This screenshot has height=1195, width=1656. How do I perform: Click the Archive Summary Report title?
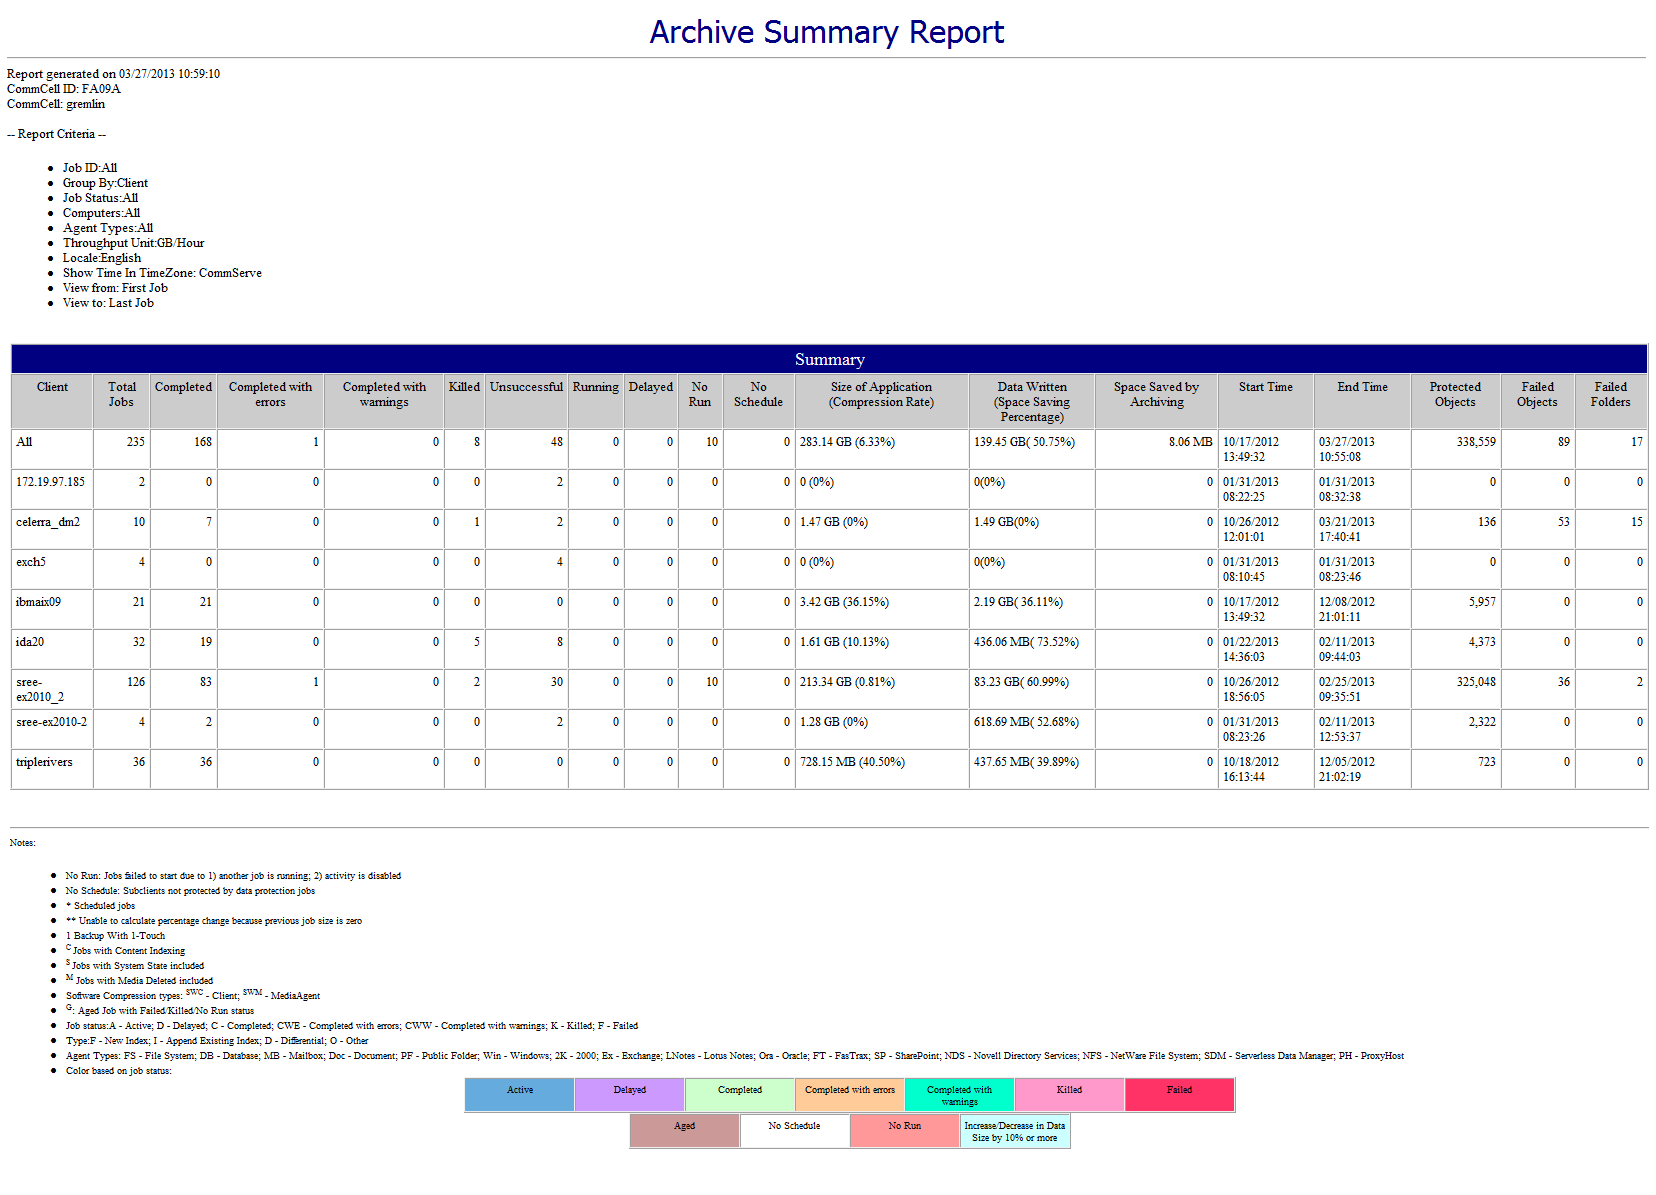click(x=826, y=31)
